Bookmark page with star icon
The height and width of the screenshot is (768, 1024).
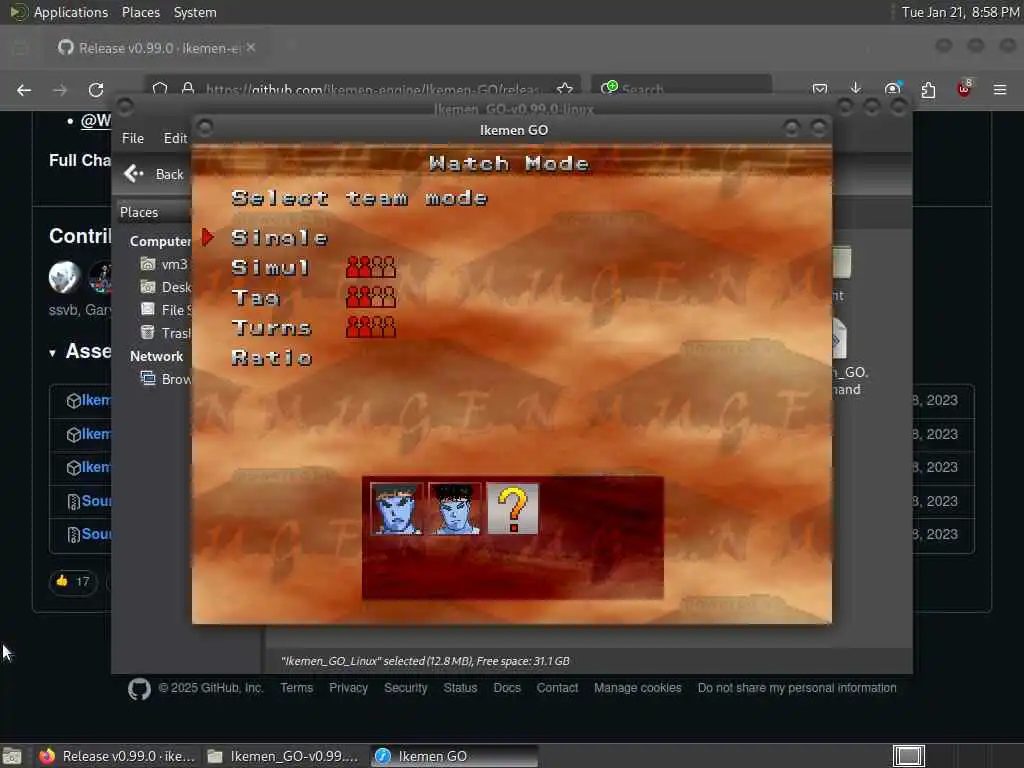click(x=565, y=89)
